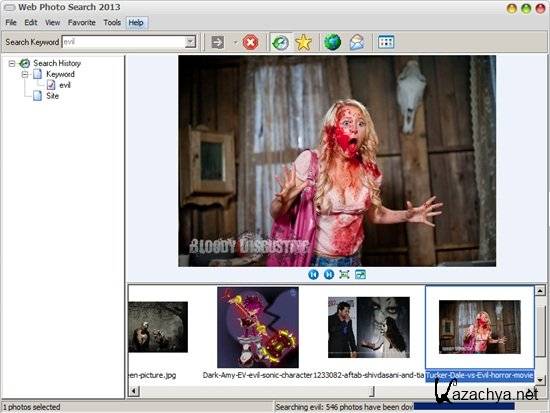The image size is (550, 413).
Task: Select the dark creature picture thumbnail
Action: pyautogui.click(x=158, y=327)
